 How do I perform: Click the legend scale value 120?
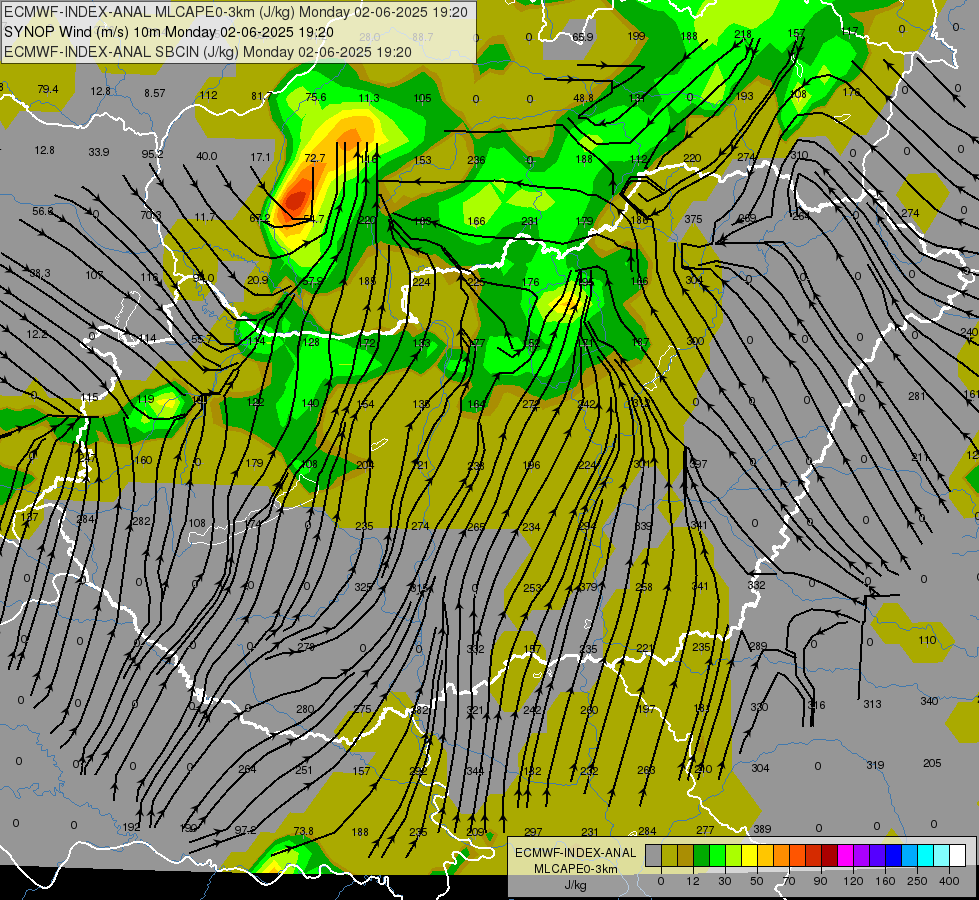(854, 881)
